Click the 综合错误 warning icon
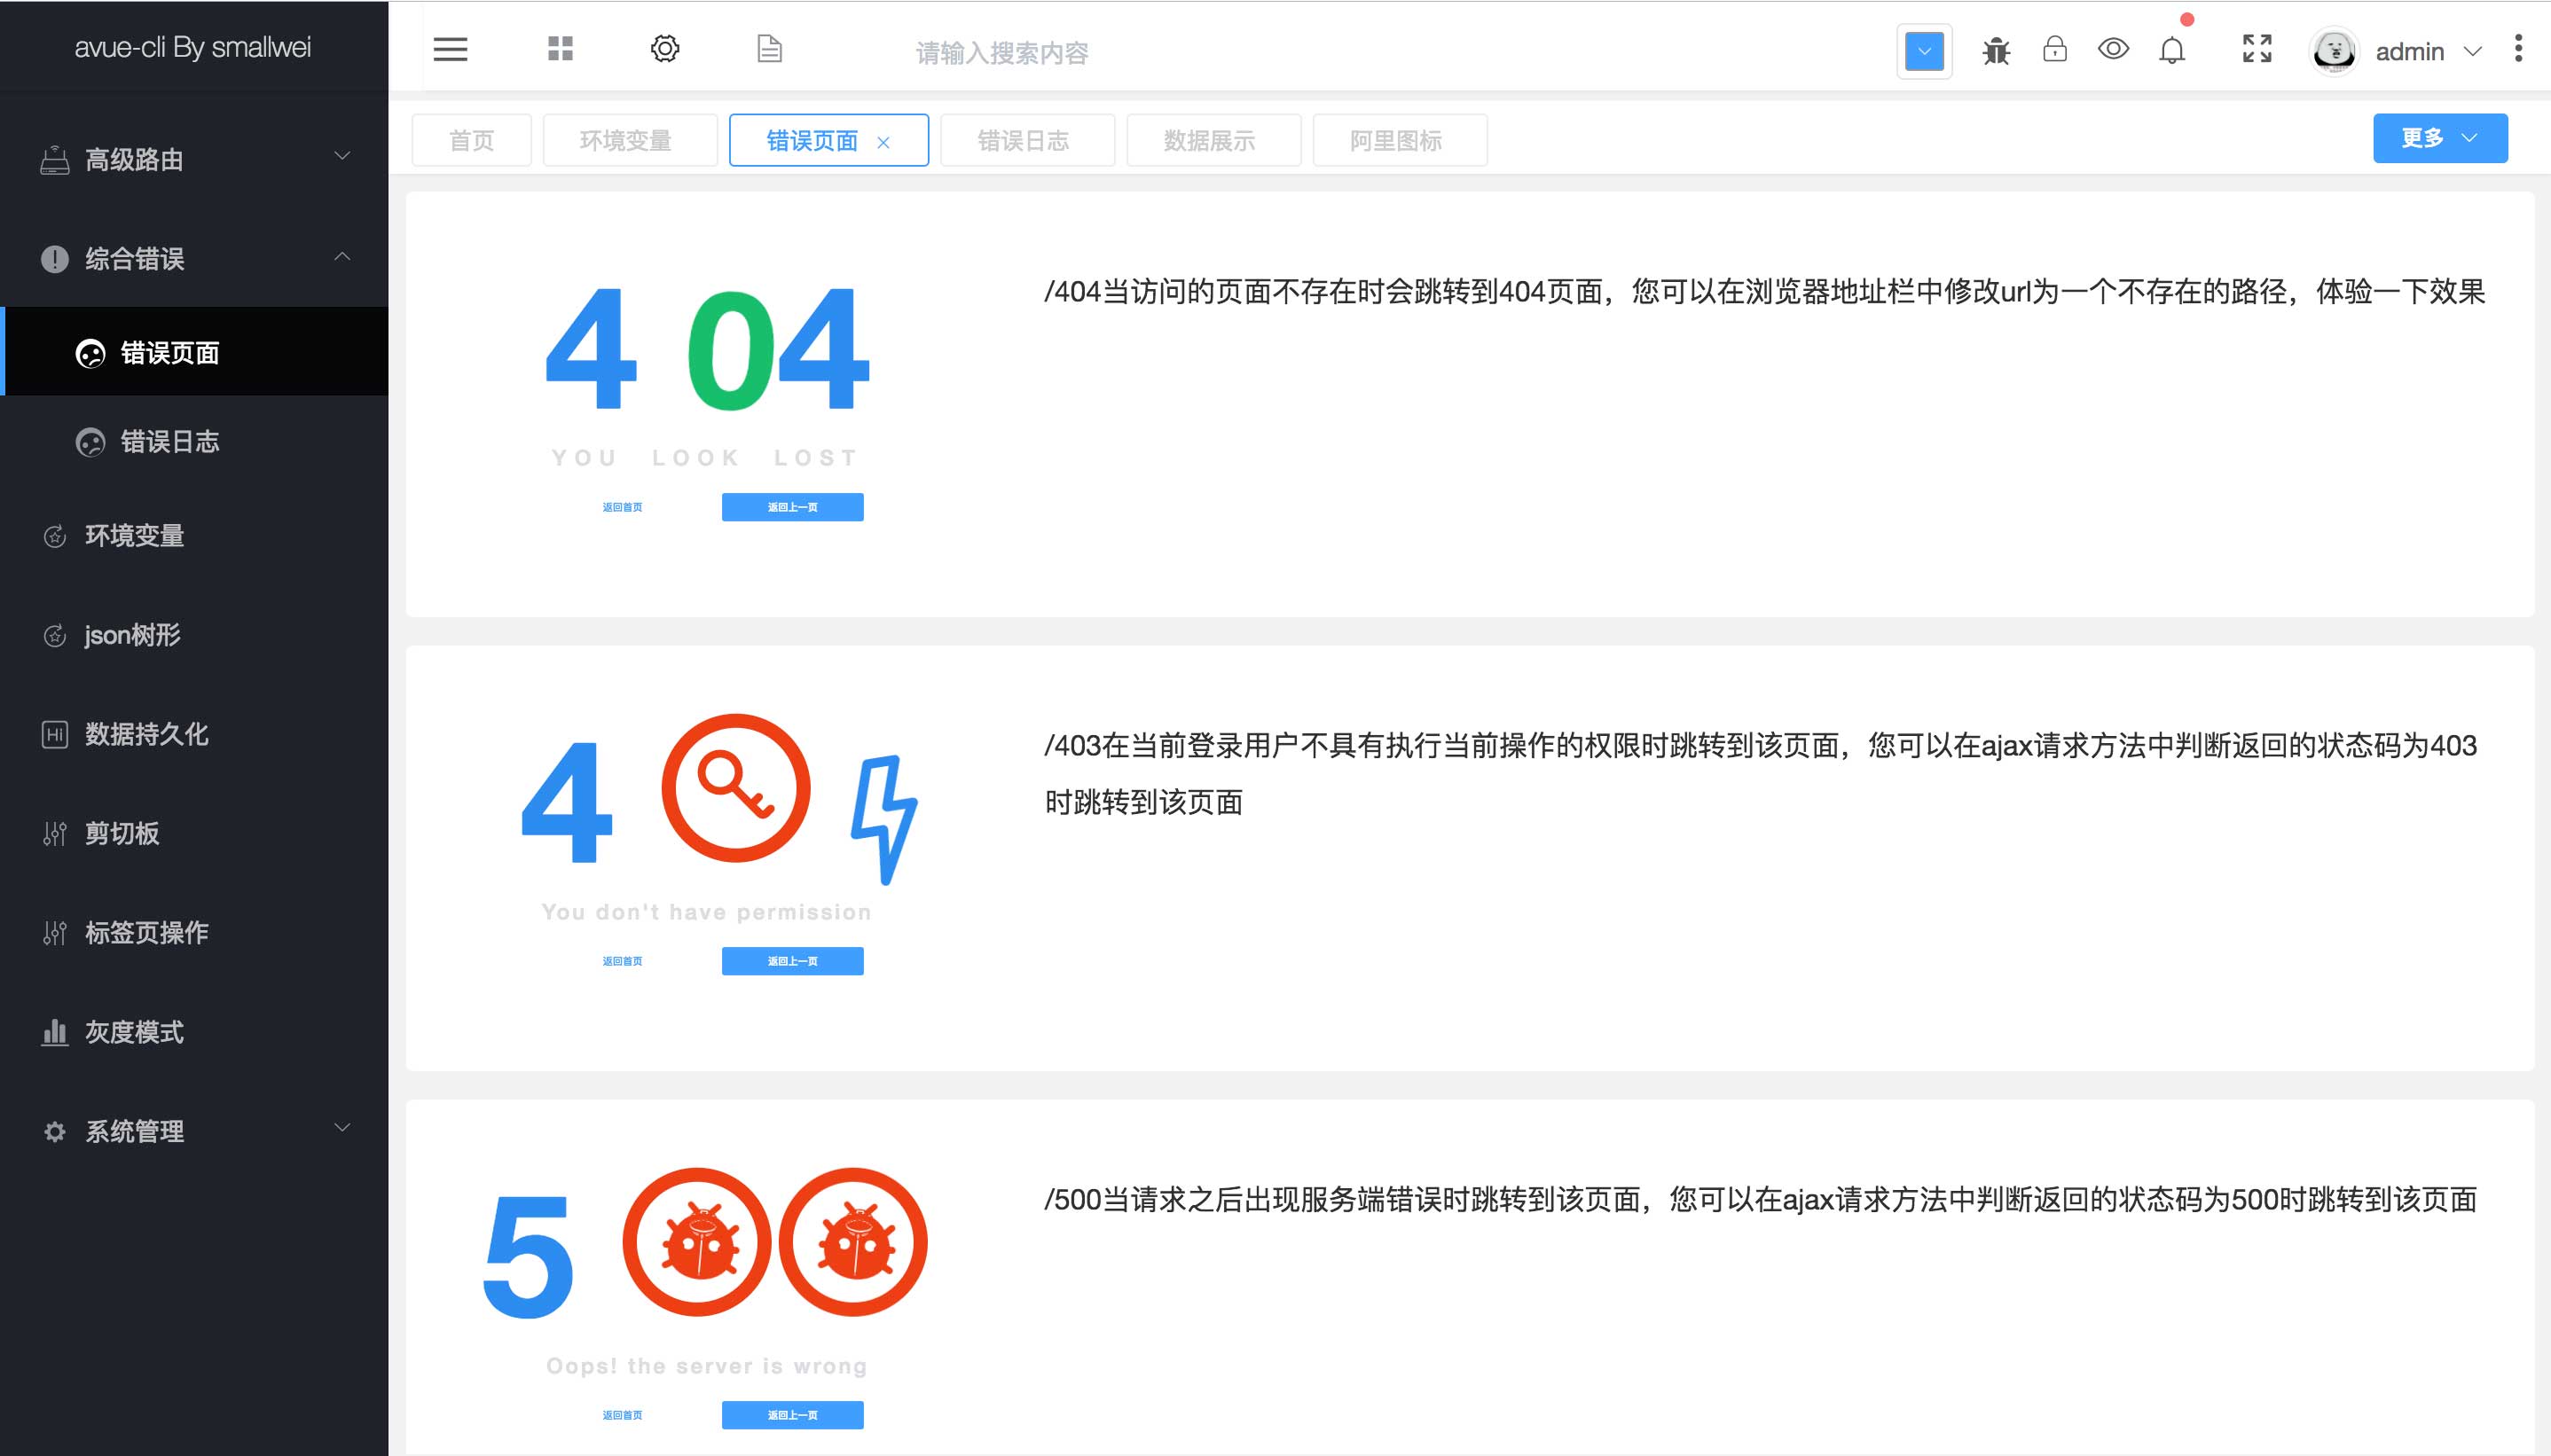This screenshot has width=2551, height=1456. click(x=54, y=259)
